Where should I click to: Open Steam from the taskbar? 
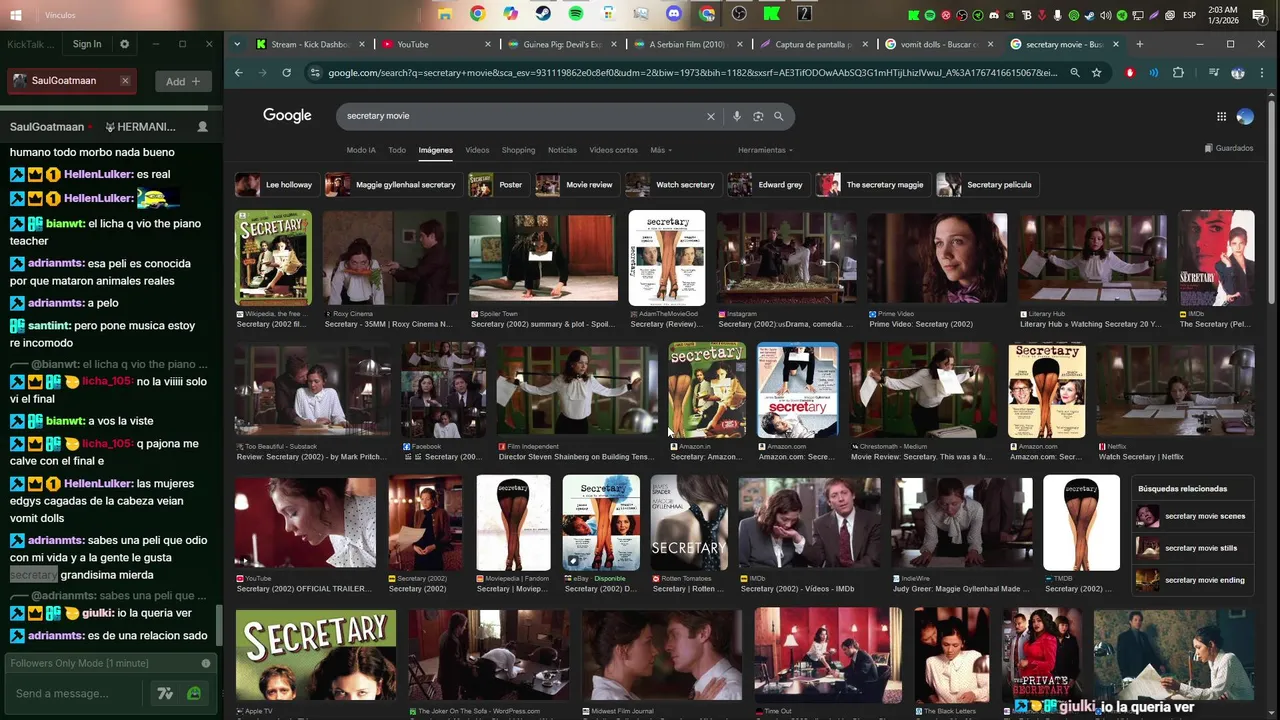coord(543,14)
